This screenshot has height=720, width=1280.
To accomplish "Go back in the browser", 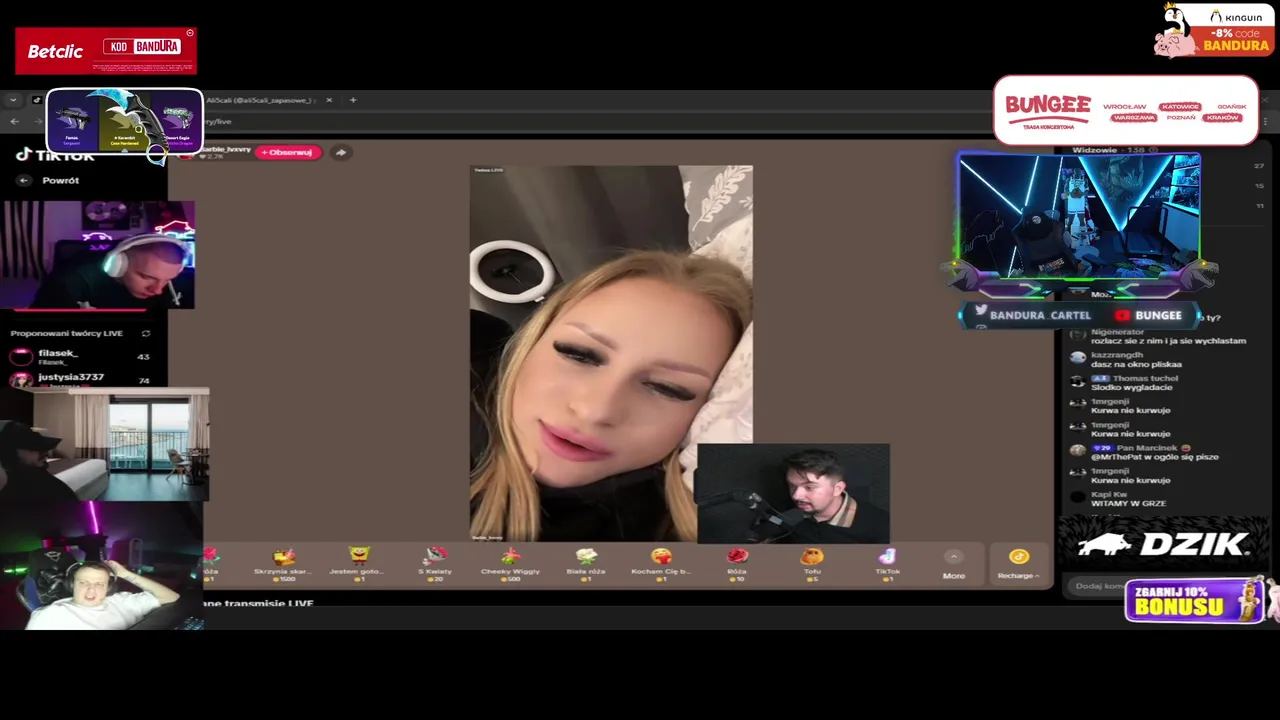I will click(x=14, y=121).
